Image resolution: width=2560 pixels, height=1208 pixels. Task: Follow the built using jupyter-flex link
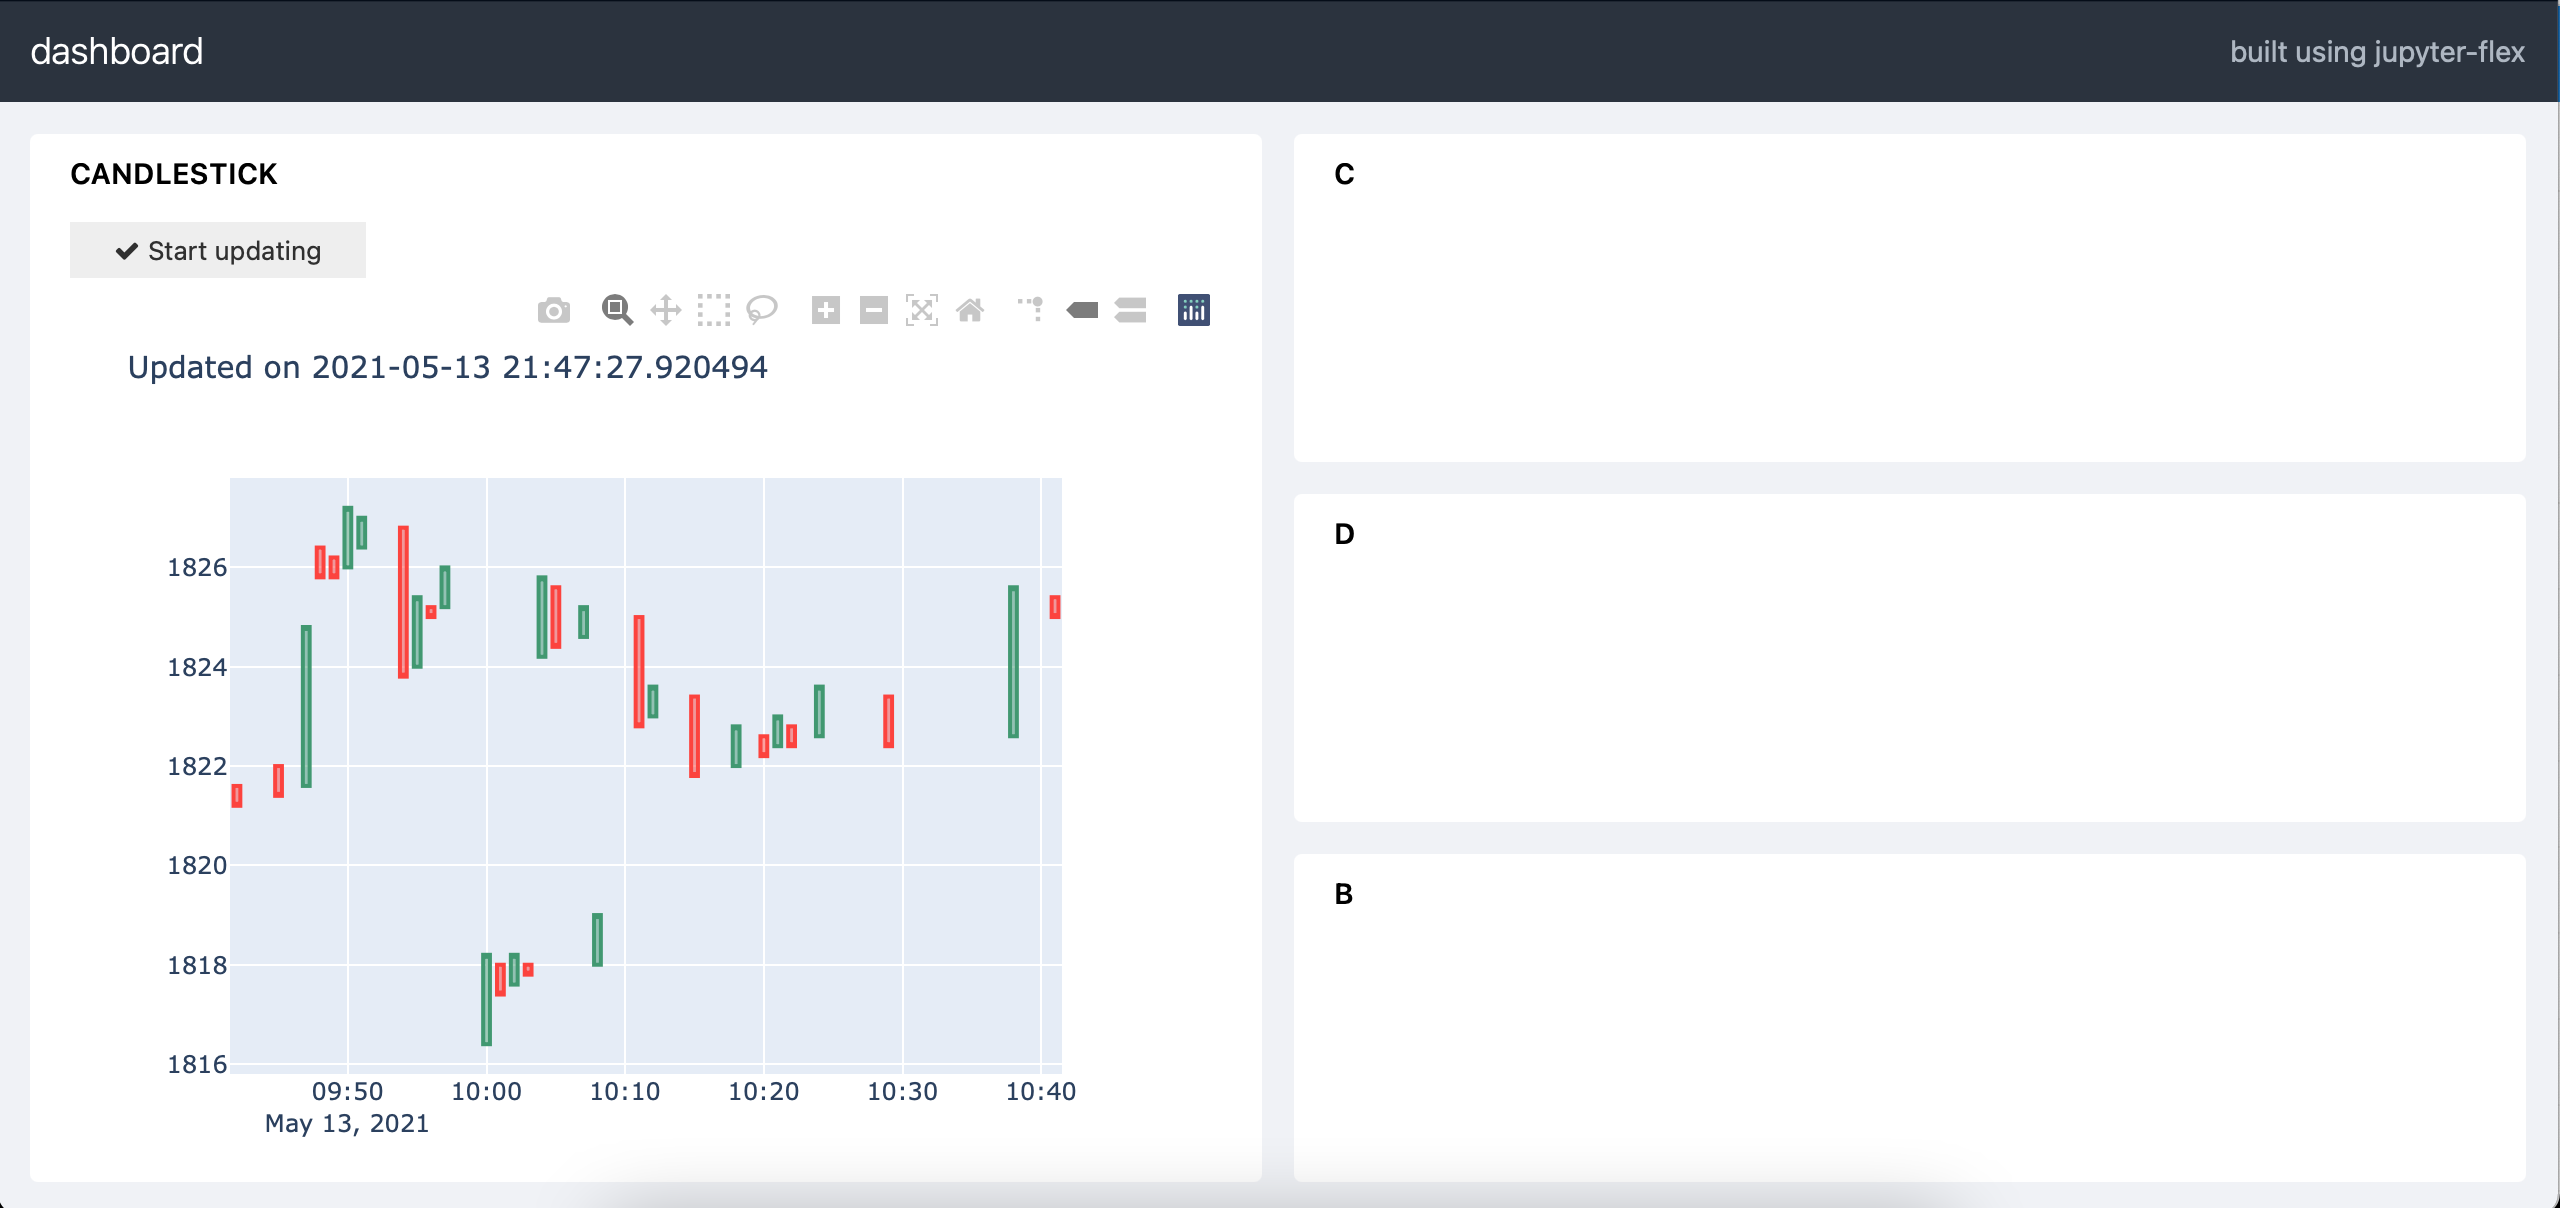point(2377,52)
